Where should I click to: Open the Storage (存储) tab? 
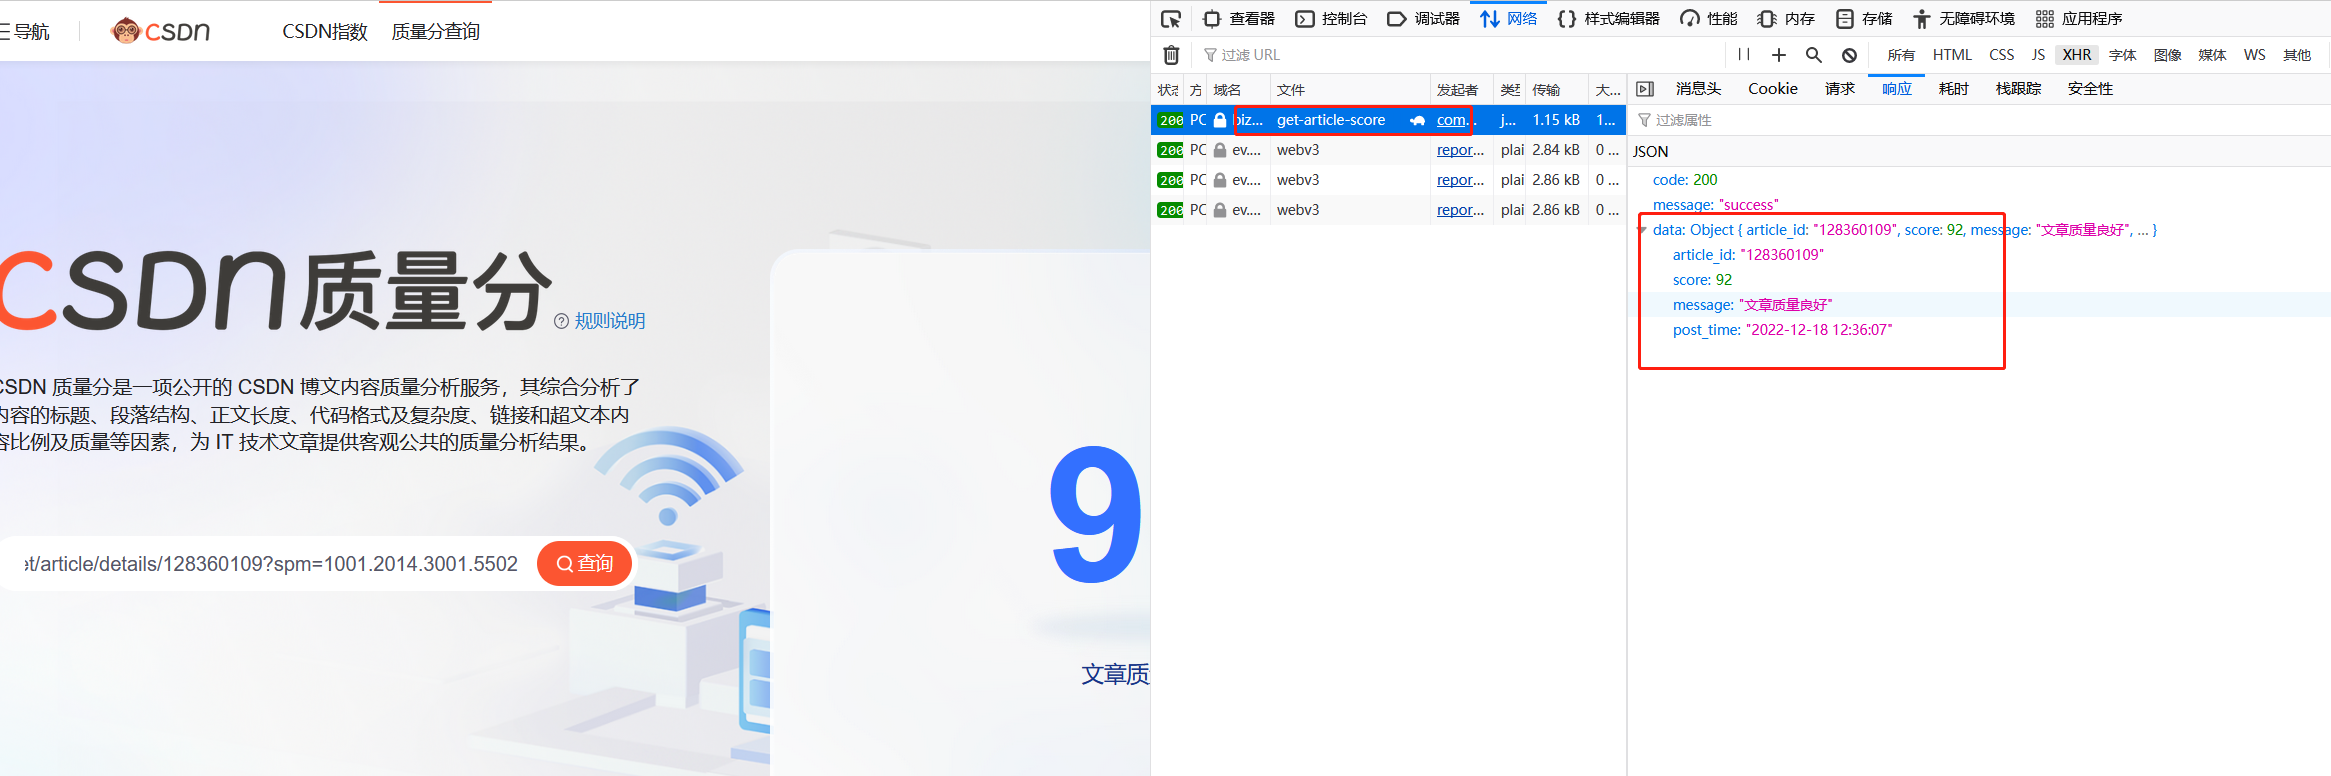pos(1864,19)
